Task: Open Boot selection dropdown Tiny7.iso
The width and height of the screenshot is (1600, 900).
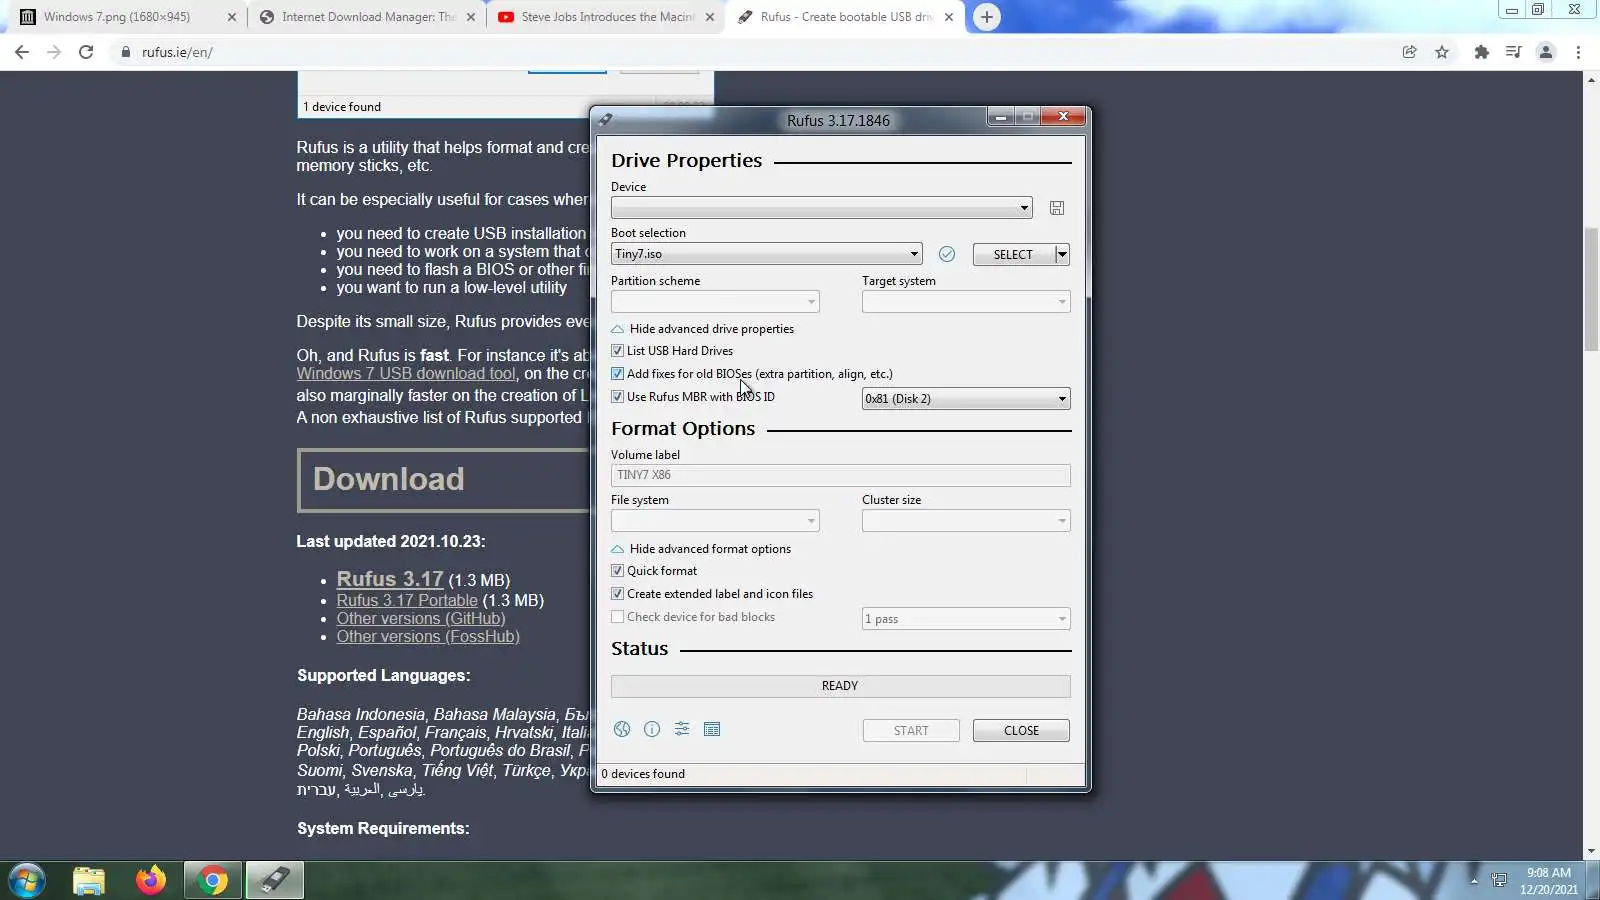Action: click(766, 254)
